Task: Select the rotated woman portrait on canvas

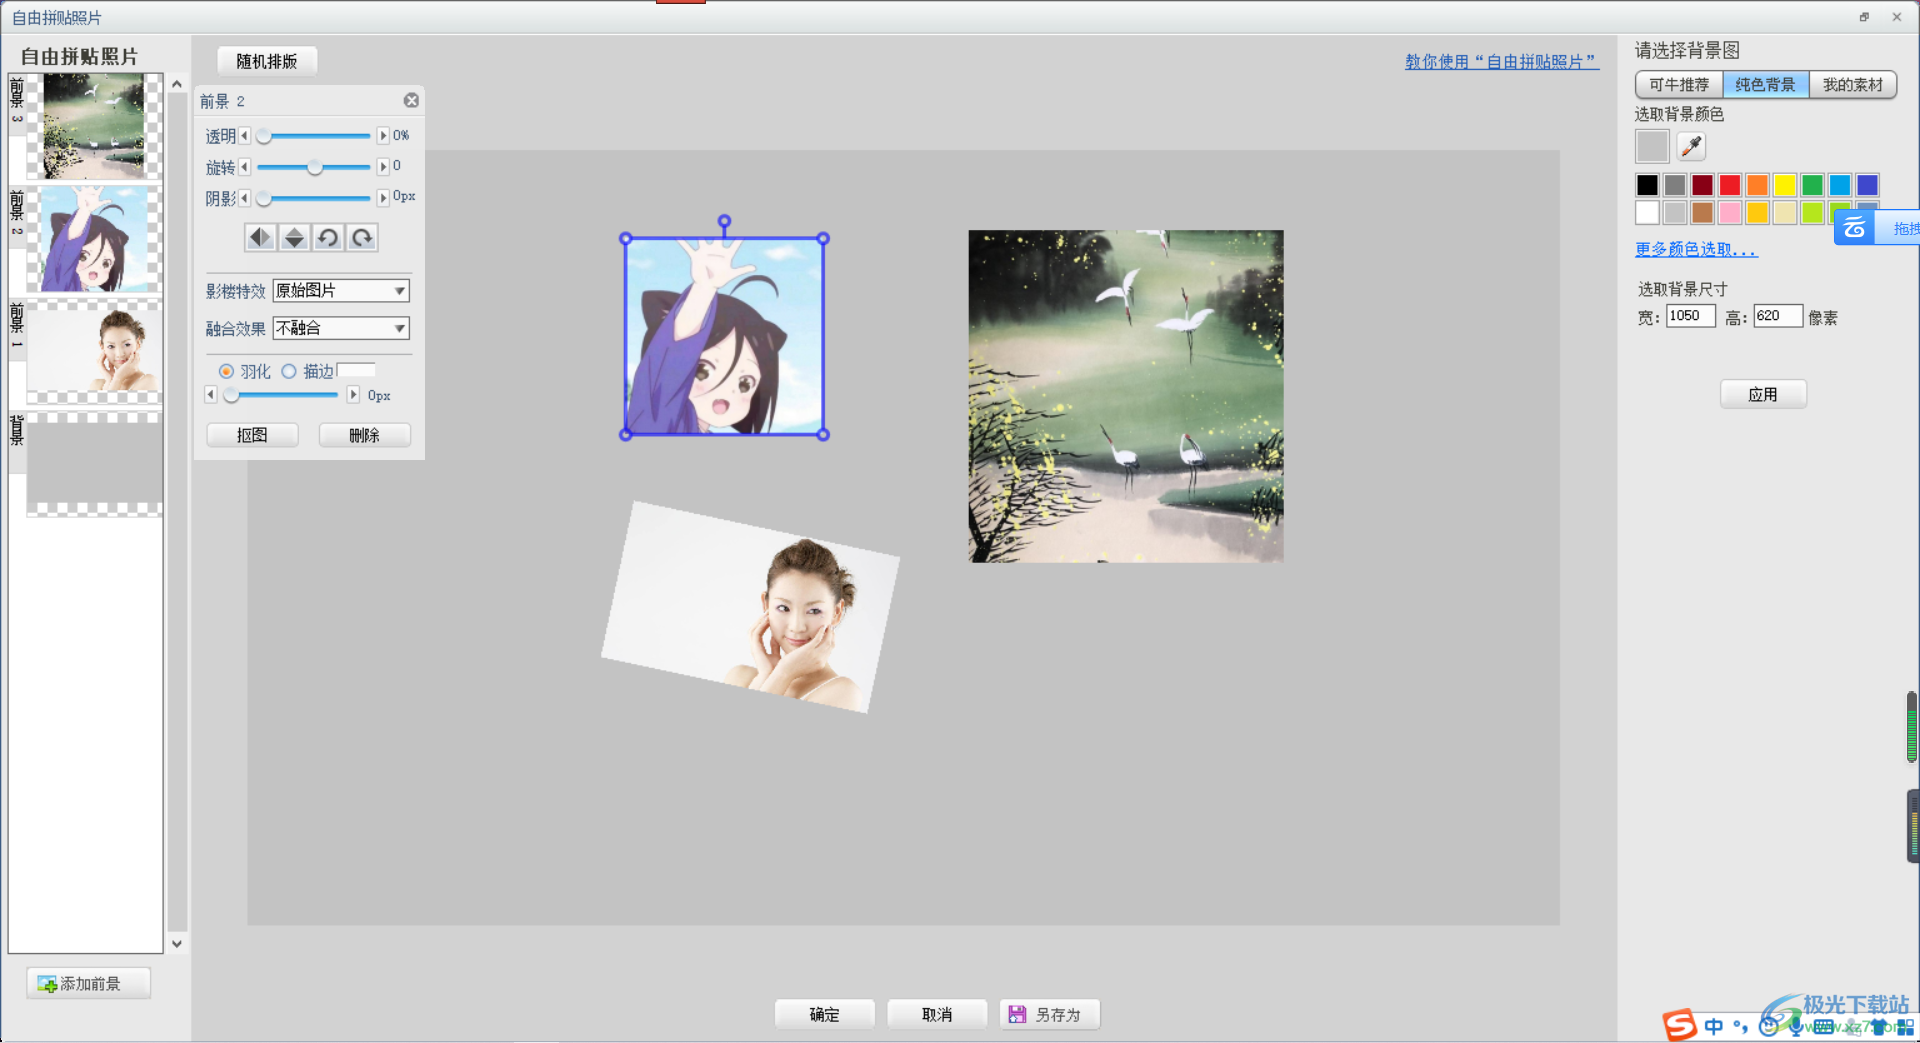Action: click(750, 607)
